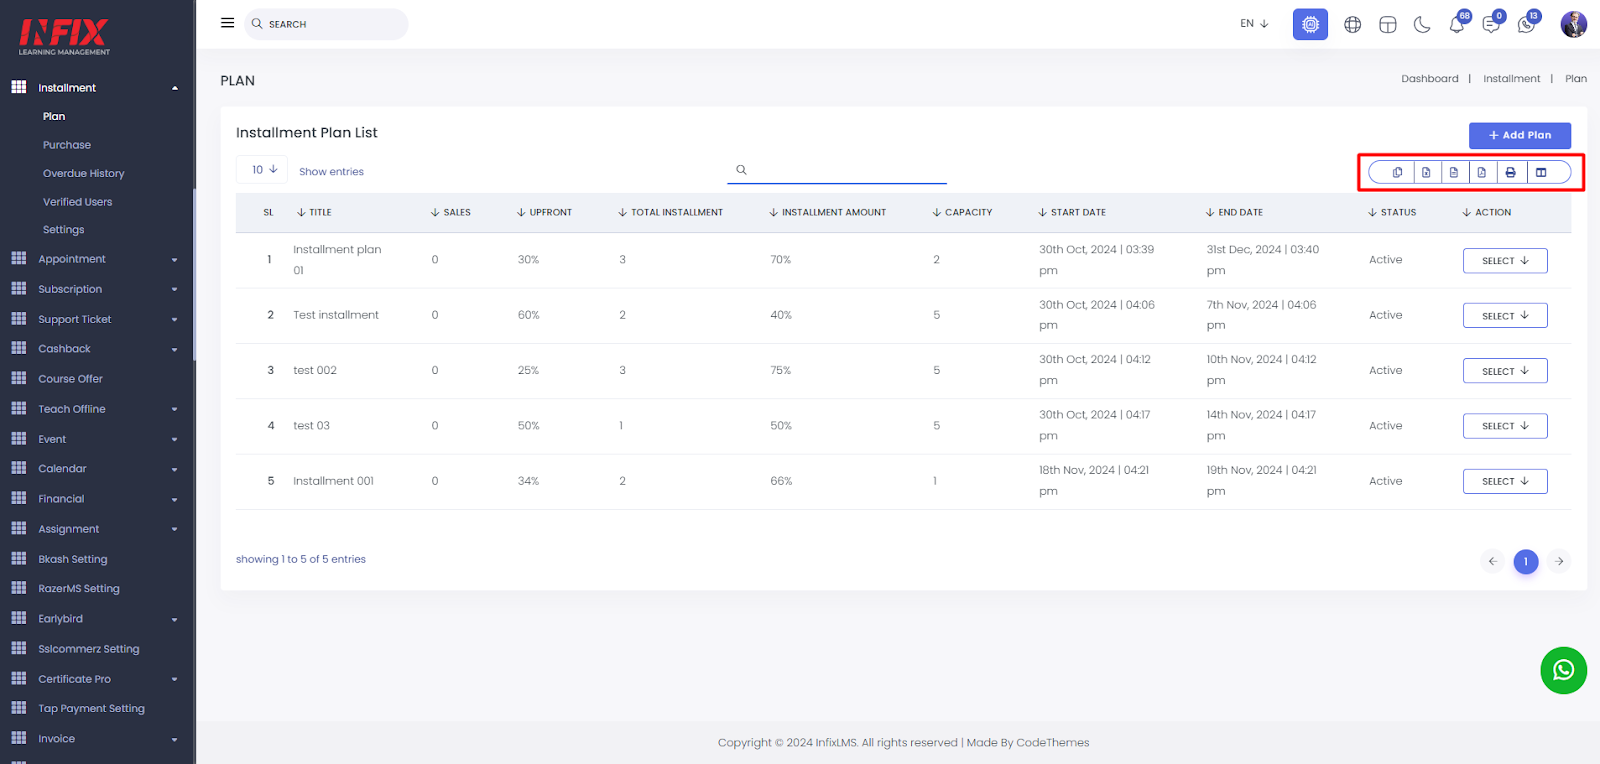Viewport: 1600px width, 764px height.
Task: Open SELECT dropdown for test 03
Action: (1505, 426)
